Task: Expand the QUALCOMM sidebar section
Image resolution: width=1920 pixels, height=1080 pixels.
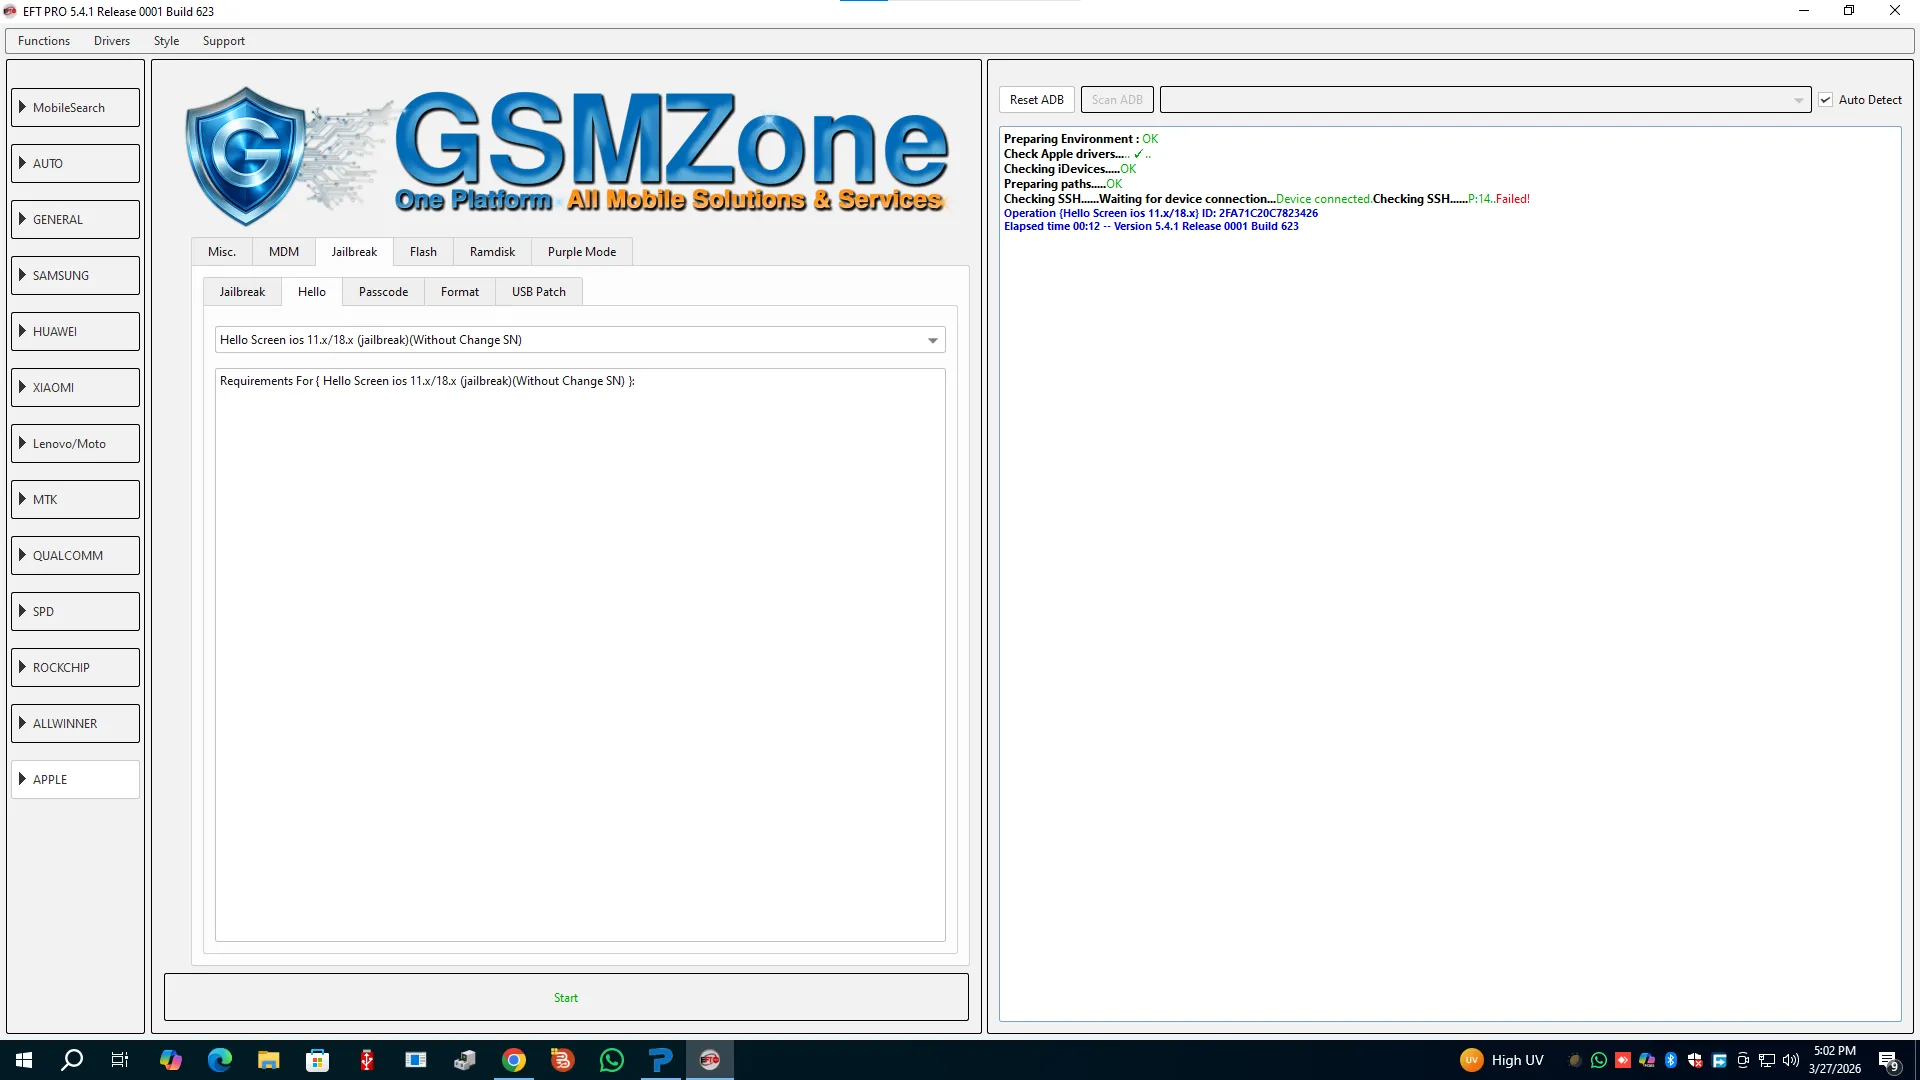Action: (76, 555)
